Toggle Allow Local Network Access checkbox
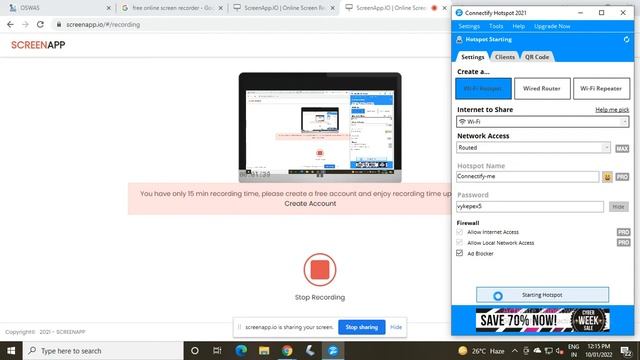 tap(460, 242)
